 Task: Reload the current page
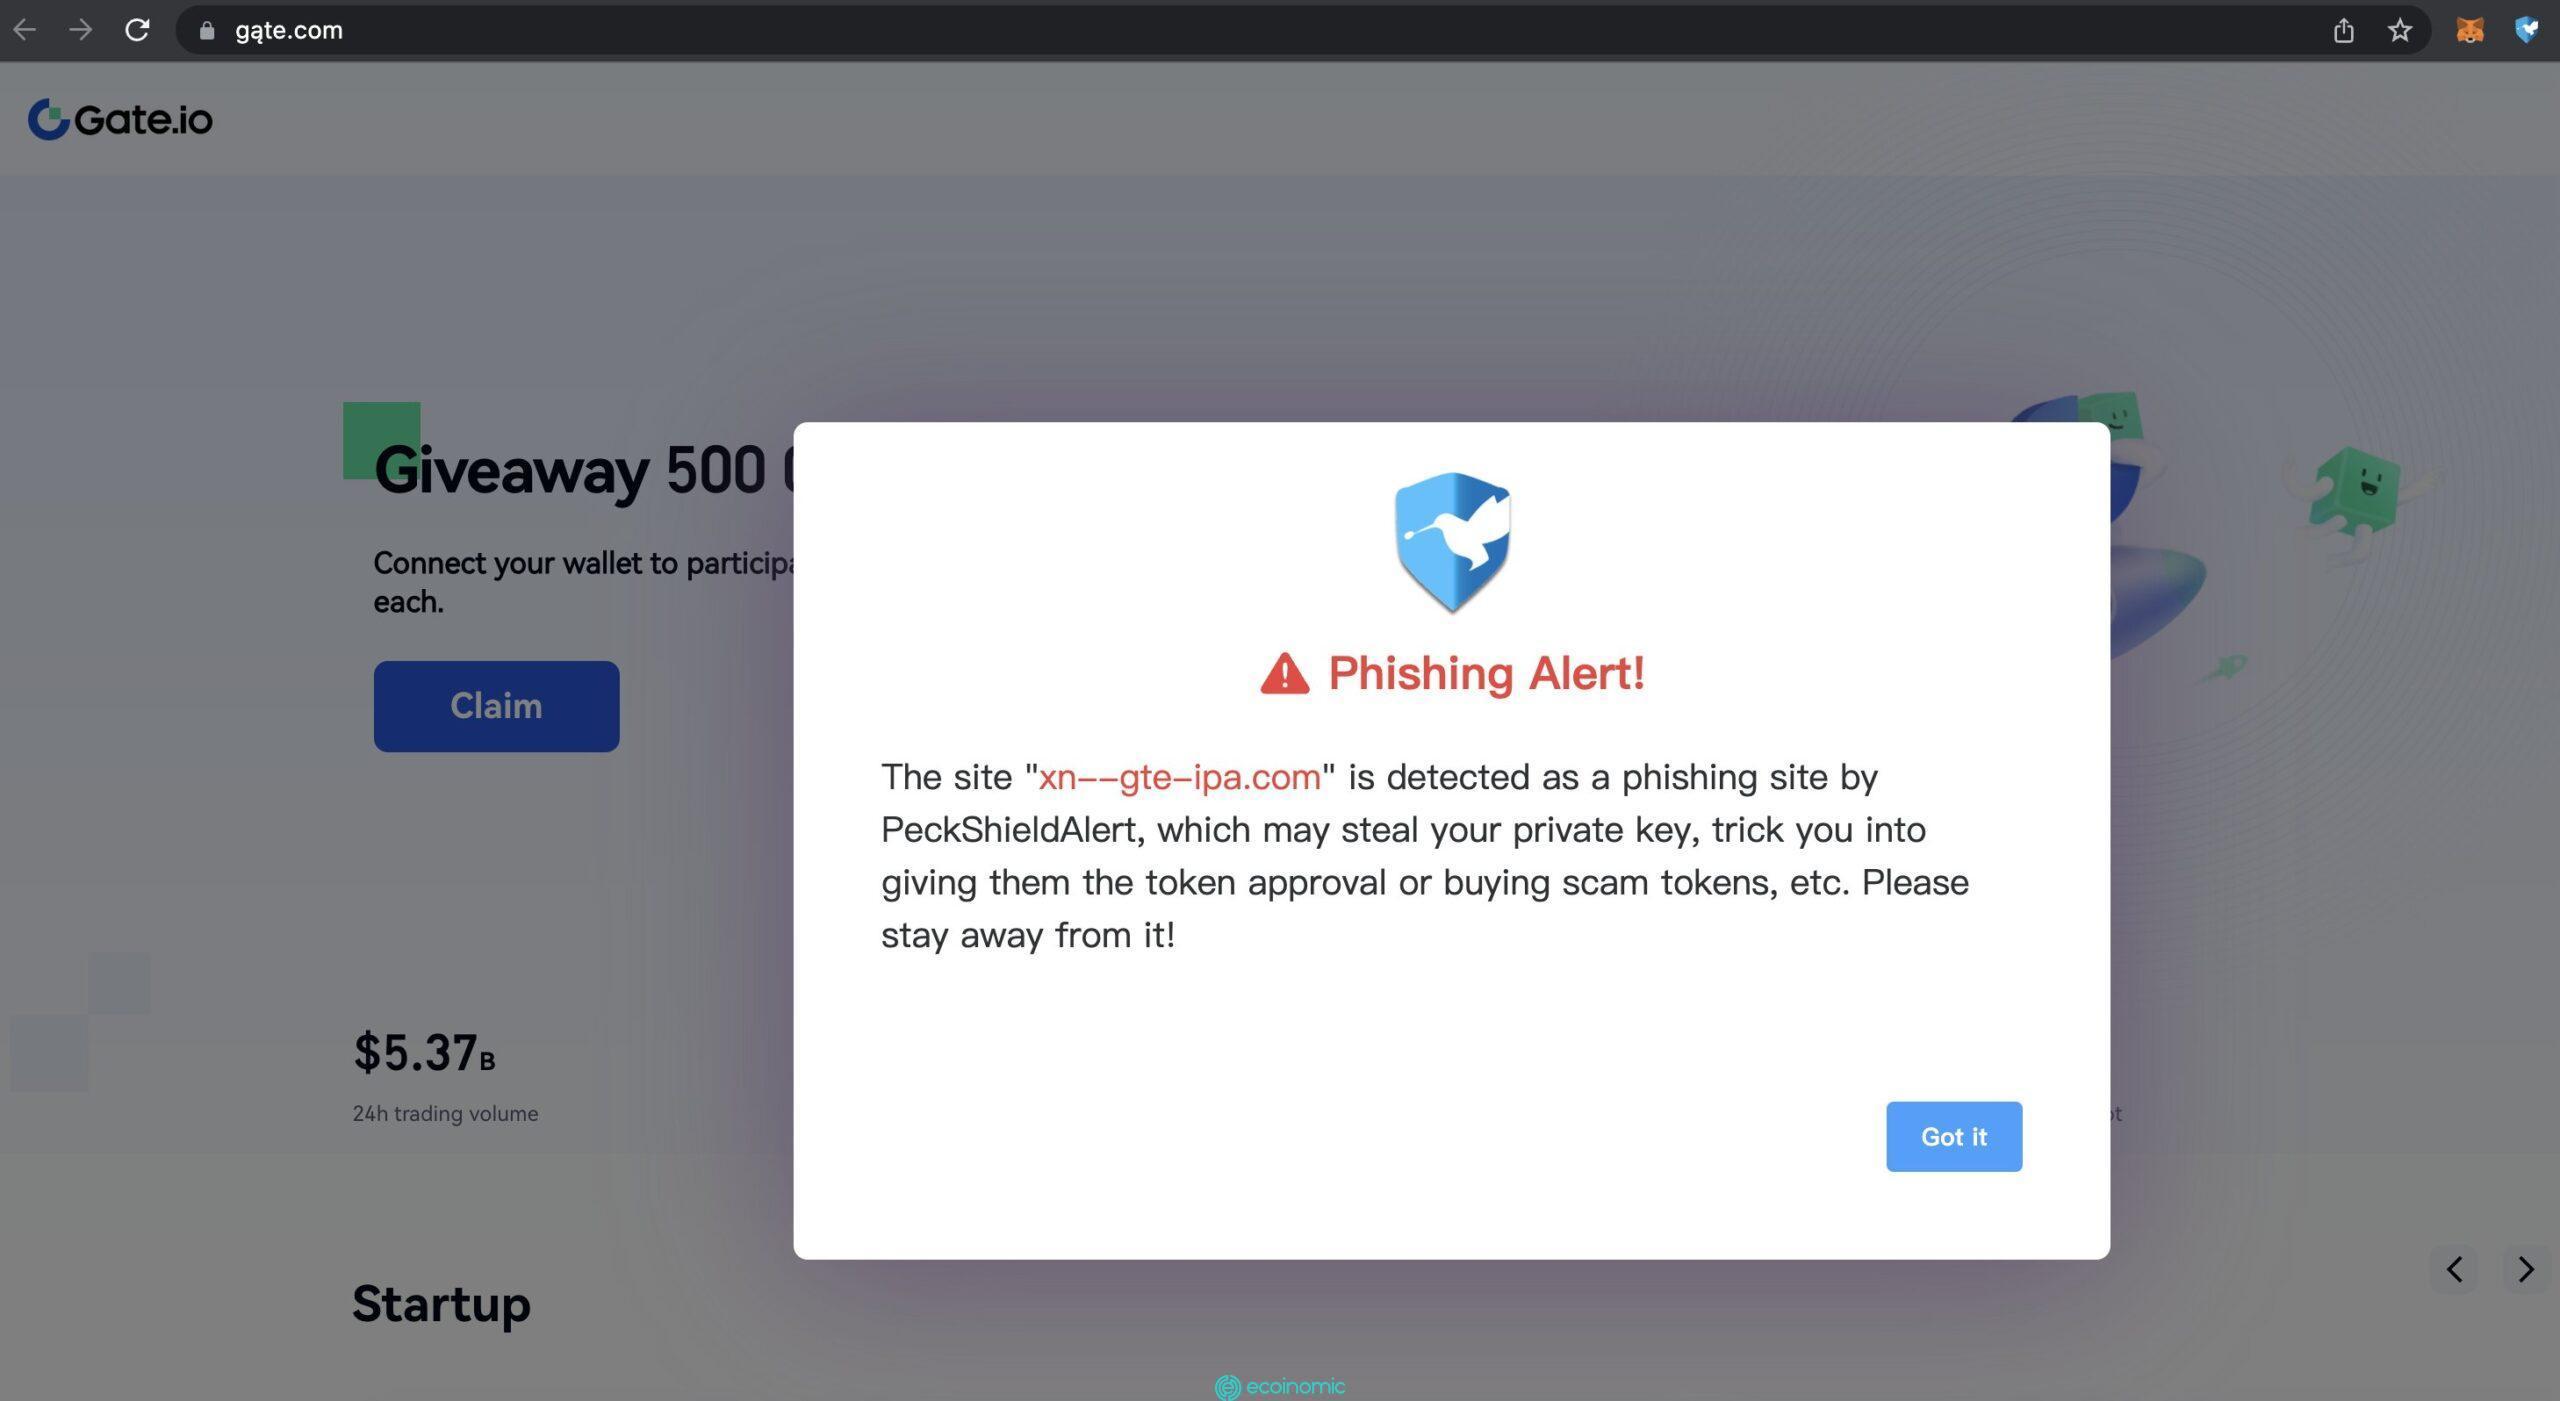tap(137, 30)
